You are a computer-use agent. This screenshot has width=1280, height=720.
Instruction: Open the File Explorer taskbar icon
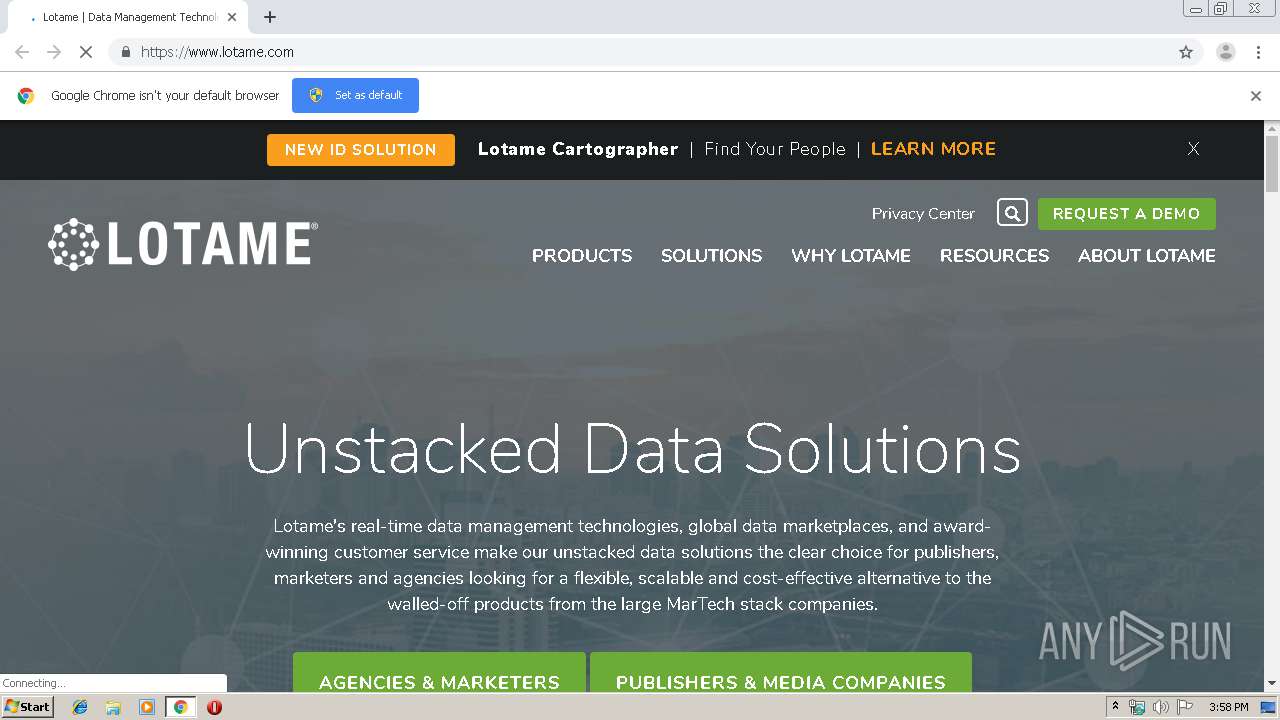pyautogui.click(x=113, y=707)
